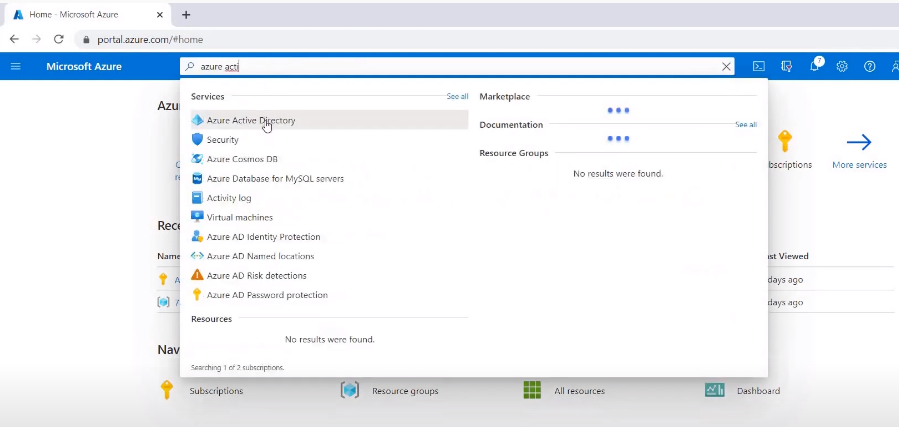Click the Azure AD Identity Protection icon

click(197, 237)
